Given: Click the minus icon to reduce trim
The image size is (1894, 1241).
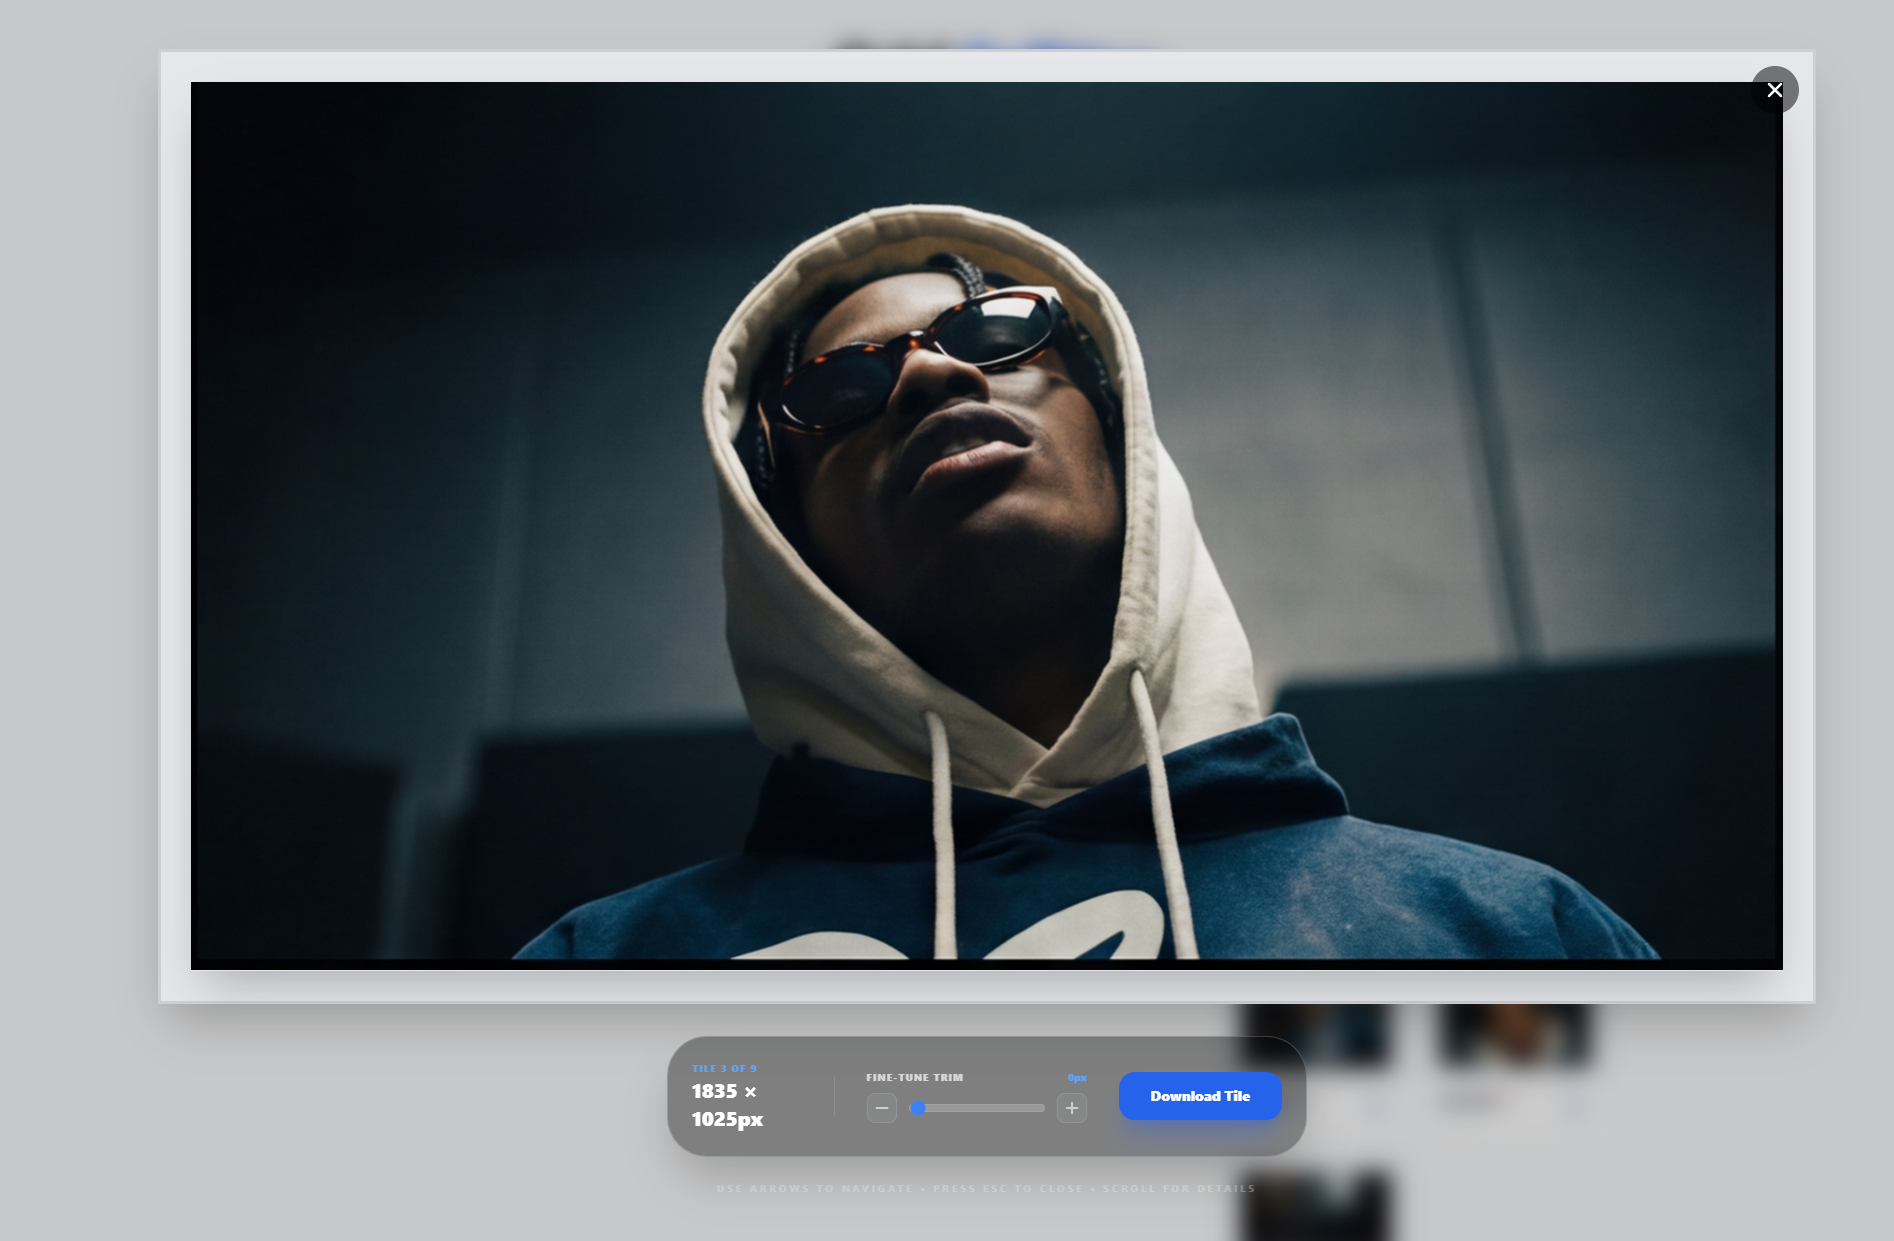Looking at the screenshot, I should tap(881, 1108).
